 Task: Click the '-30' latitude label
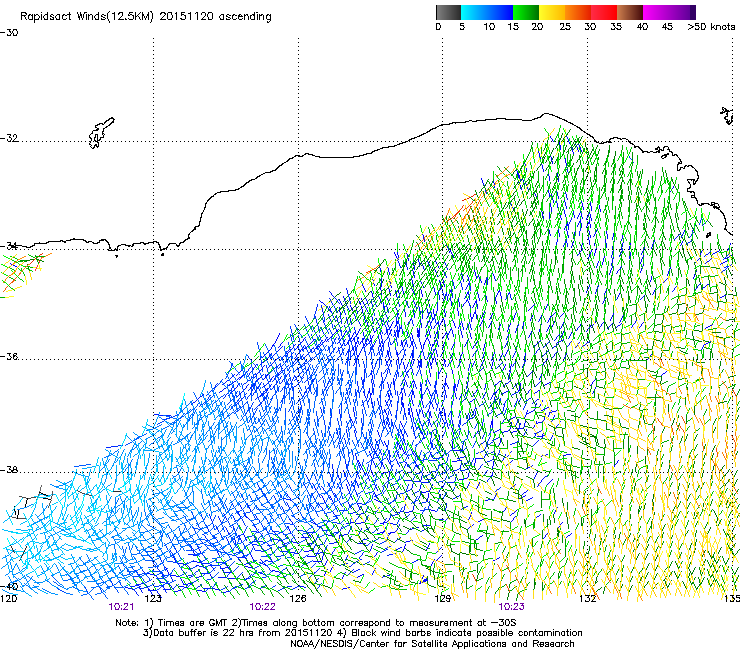(9, 33)
